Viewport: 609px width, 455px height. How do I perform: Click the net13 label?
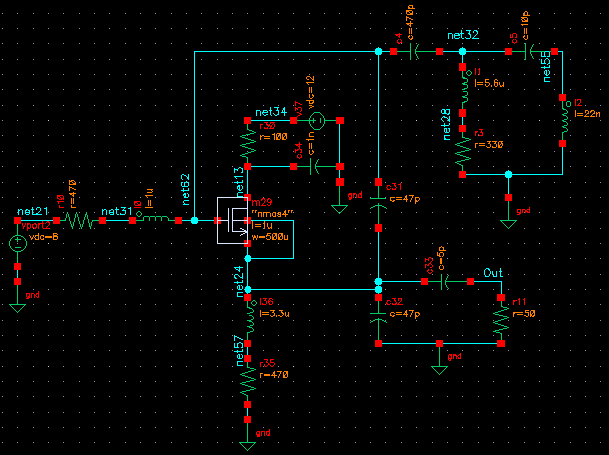[239, 181]
